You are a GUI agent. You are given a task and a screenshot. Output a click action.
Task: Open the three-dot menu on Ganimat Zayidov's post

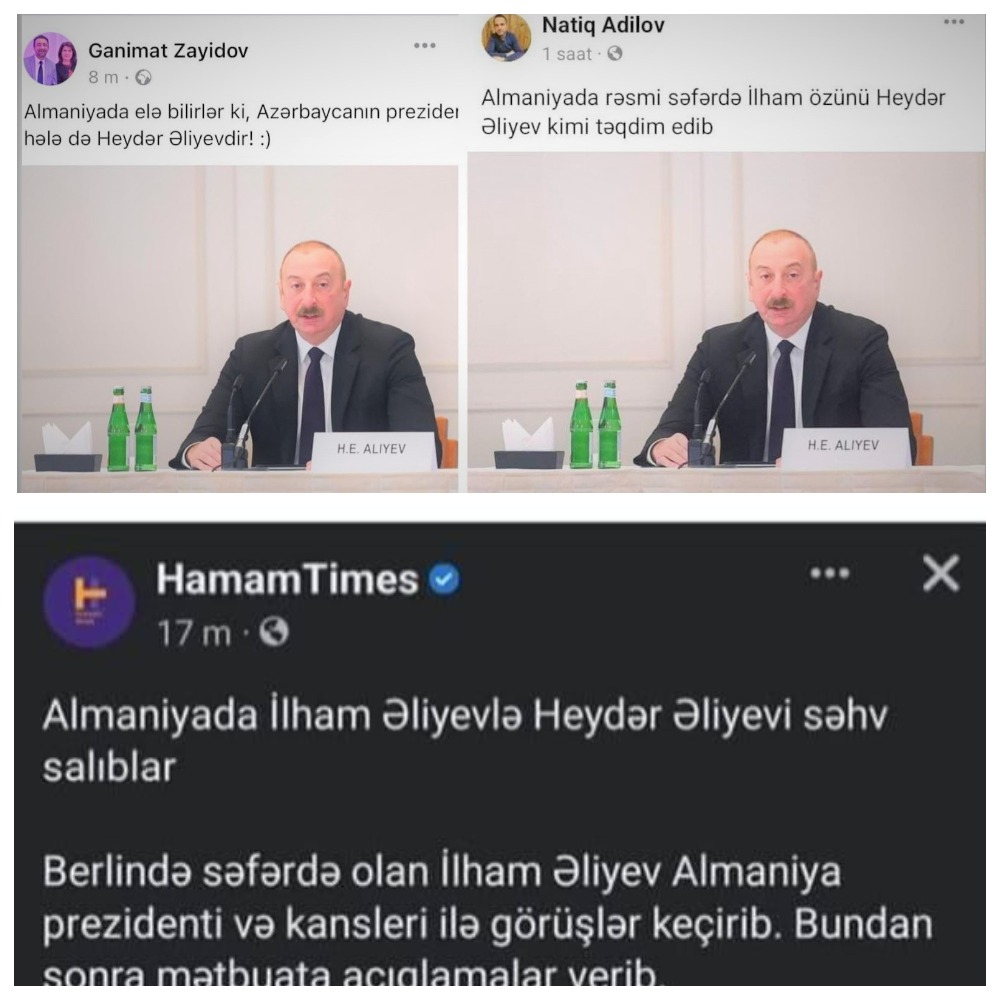coord(425,45)
